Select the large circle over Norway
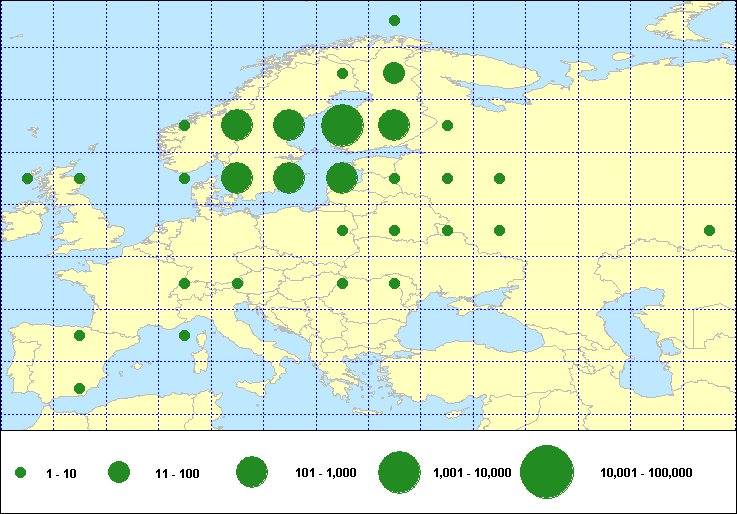This screenshot has height=514, width=737. pyautogui.click(x=236, y=126)
